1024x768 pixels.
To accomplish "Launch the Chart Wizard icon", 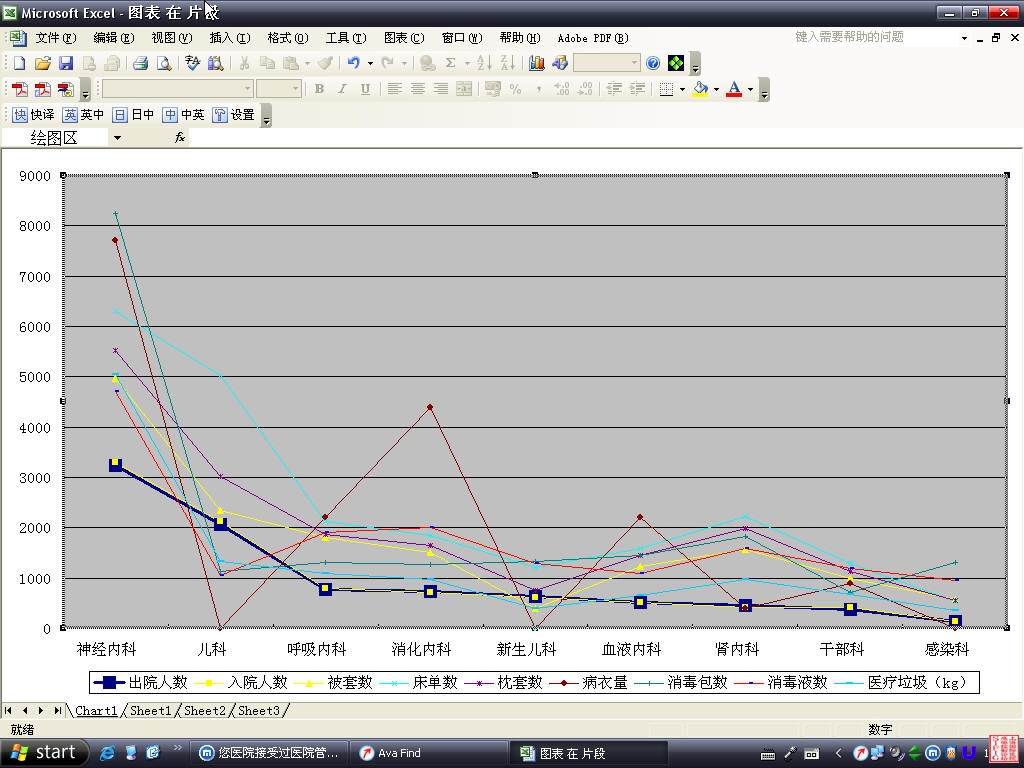I will 537,63.
